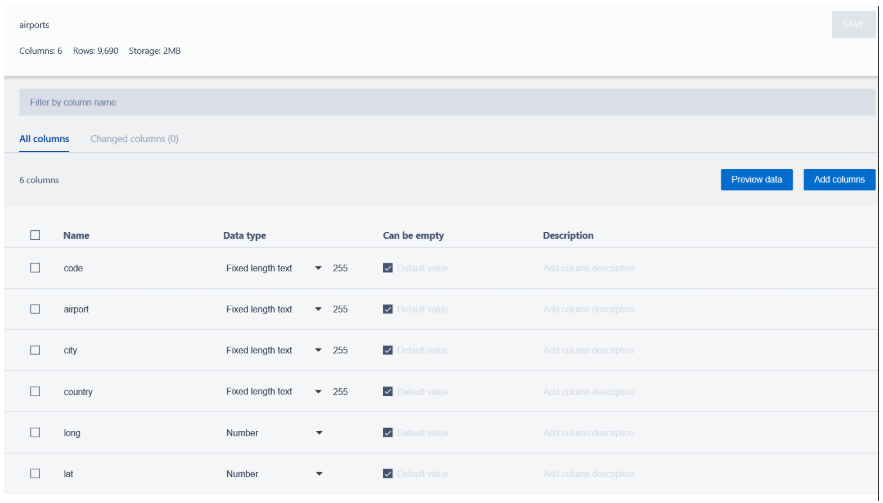This screenshot has height=503, width=883.
Task: Click the Add columns button
Action: point(839,180)
